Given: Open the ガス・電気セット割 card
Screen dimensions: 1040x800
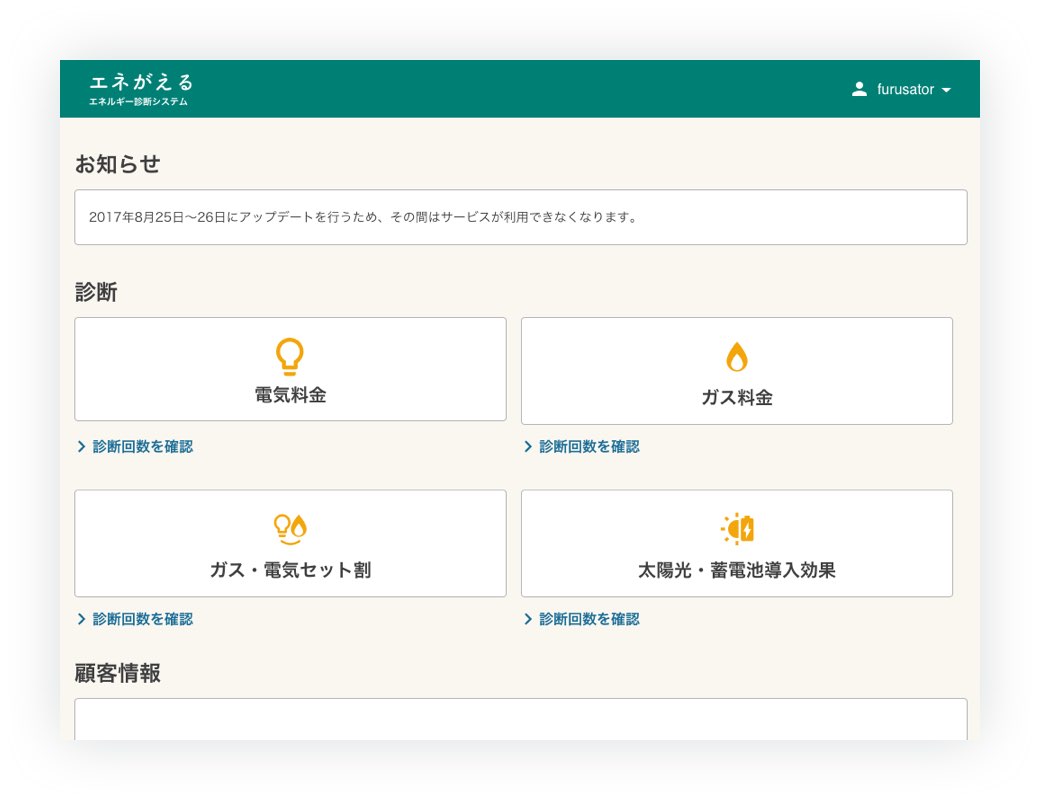Looking at the screenshot, I should (x=291, y=543).
